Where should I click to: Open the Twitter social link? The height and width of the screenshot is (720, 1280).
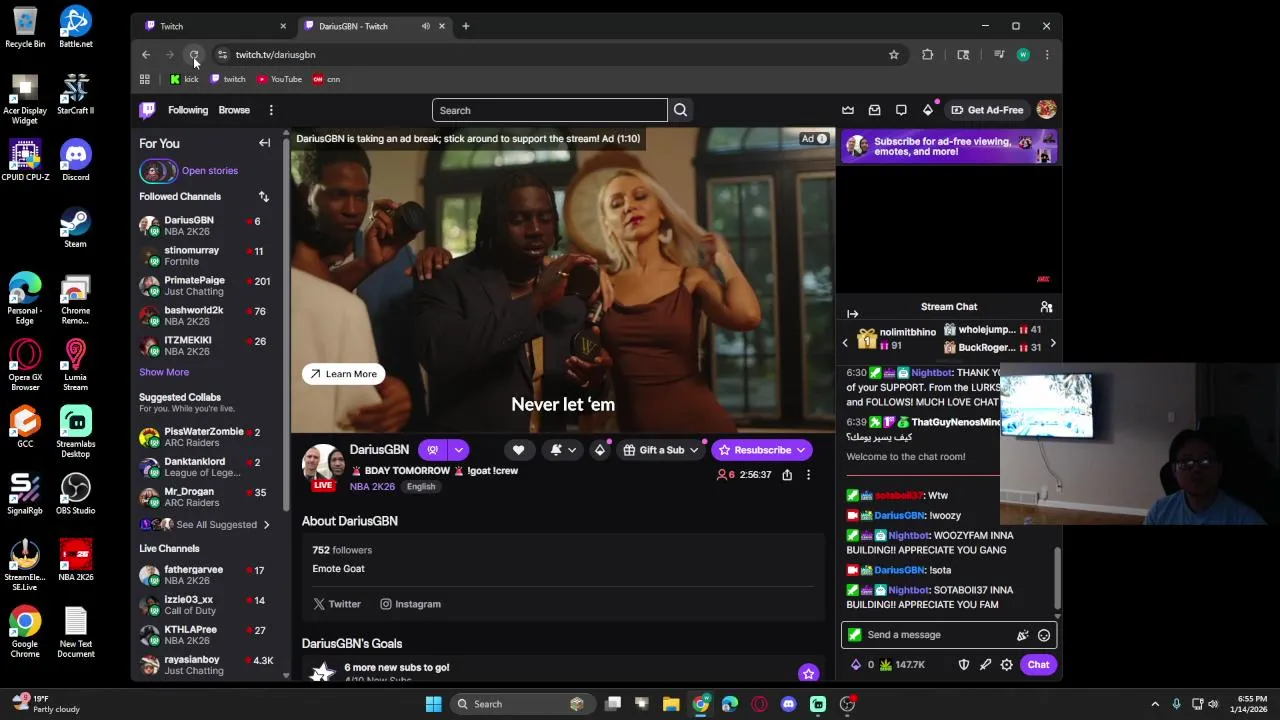pos(337,604)
